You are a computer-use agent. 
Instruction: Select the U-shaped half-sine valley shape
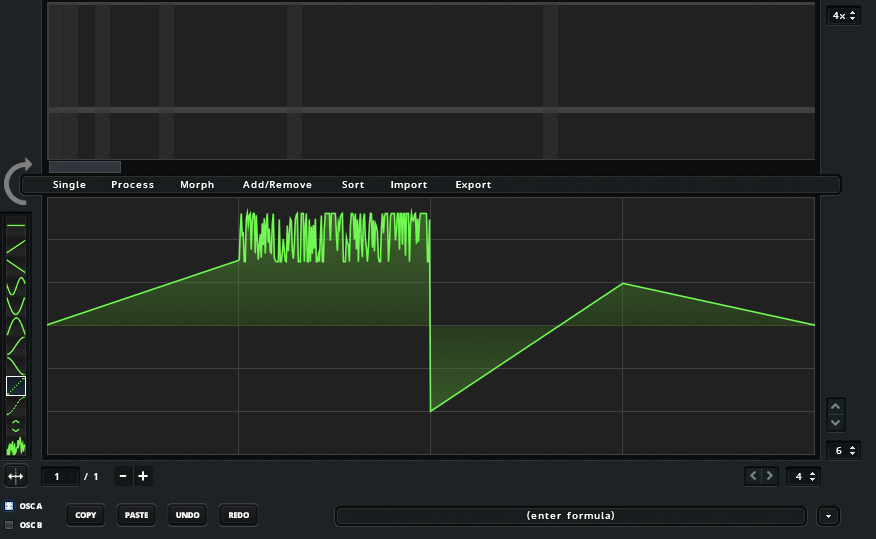coord(16,306)
